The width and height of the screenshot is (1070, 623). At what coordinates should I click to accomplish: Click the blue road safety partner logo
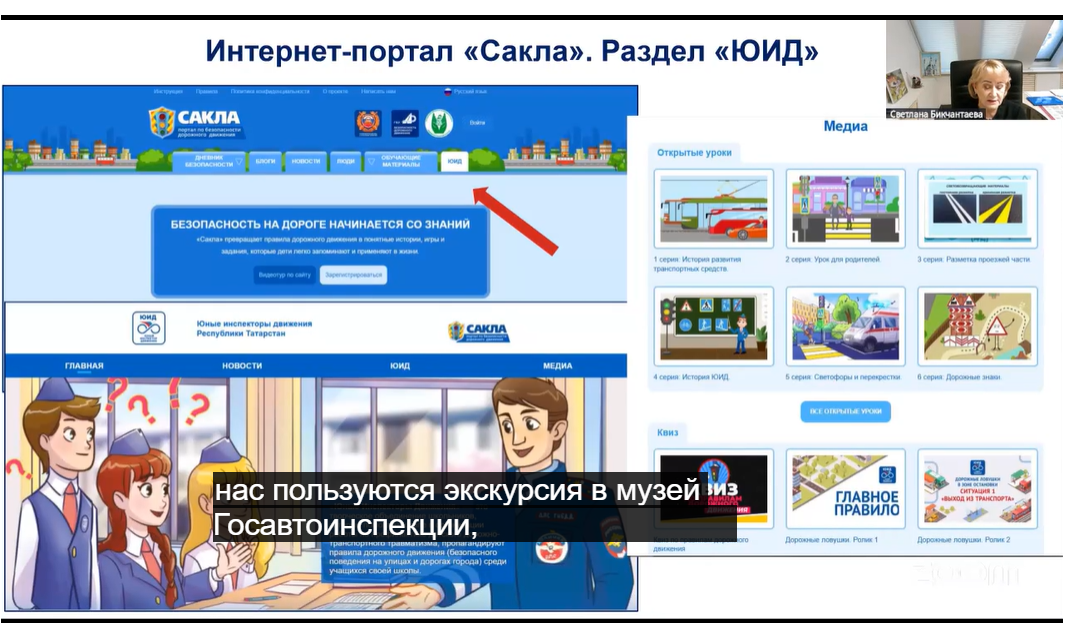404,122
